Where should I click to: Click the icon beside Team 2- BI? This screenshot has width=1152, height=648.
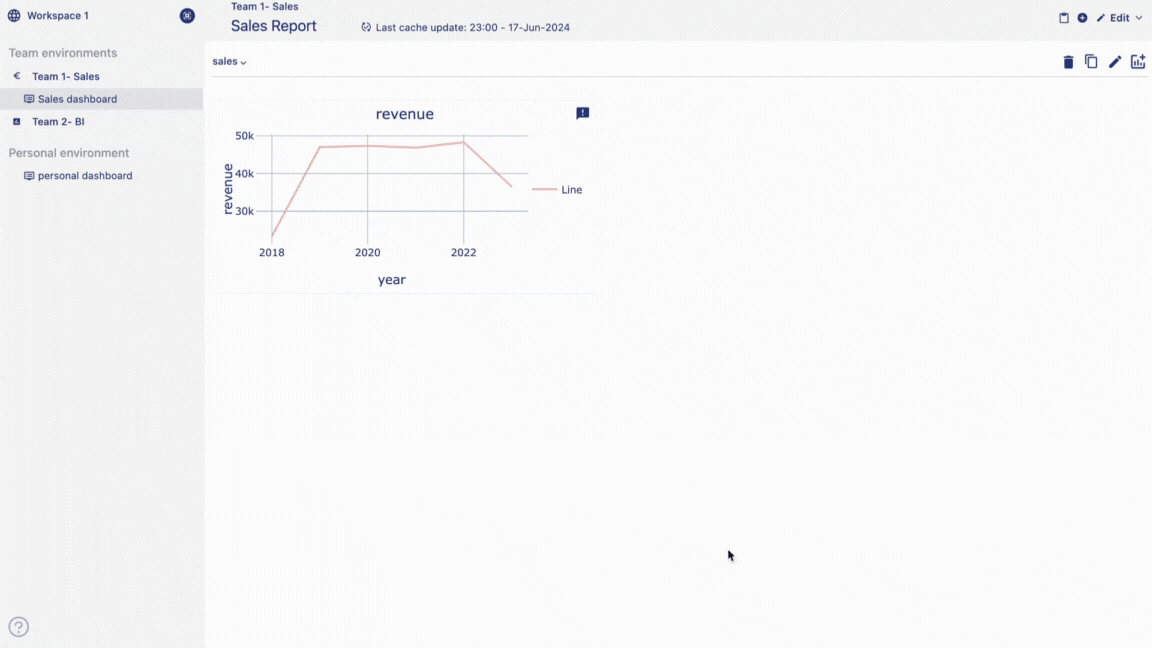[17, 122]
